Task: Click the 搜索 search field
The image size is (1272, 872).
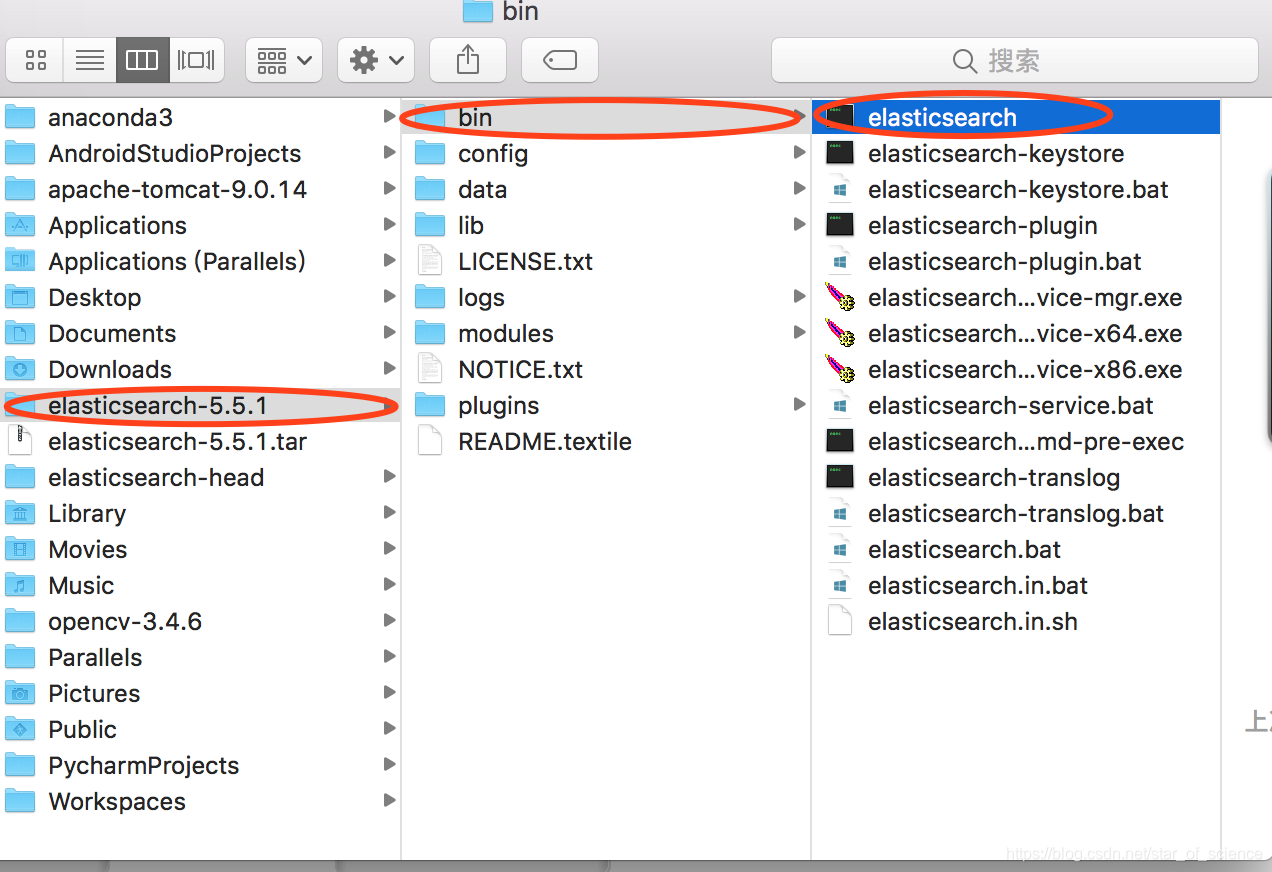Action: pos(1015,61)
